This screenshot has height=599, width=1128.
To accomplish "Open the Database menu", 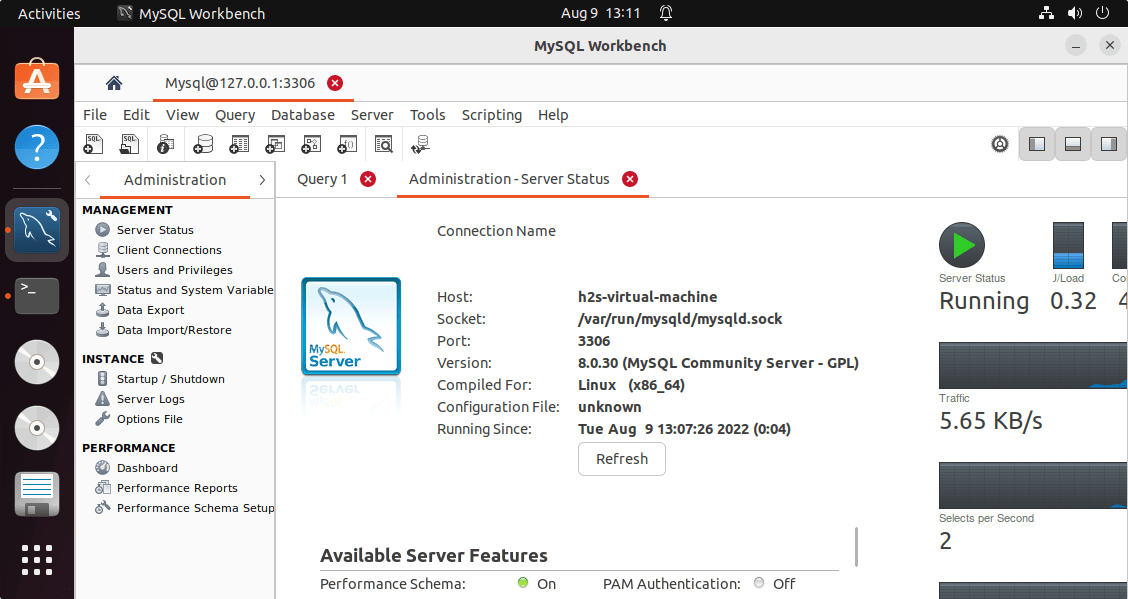I will (x=302, y=115).
